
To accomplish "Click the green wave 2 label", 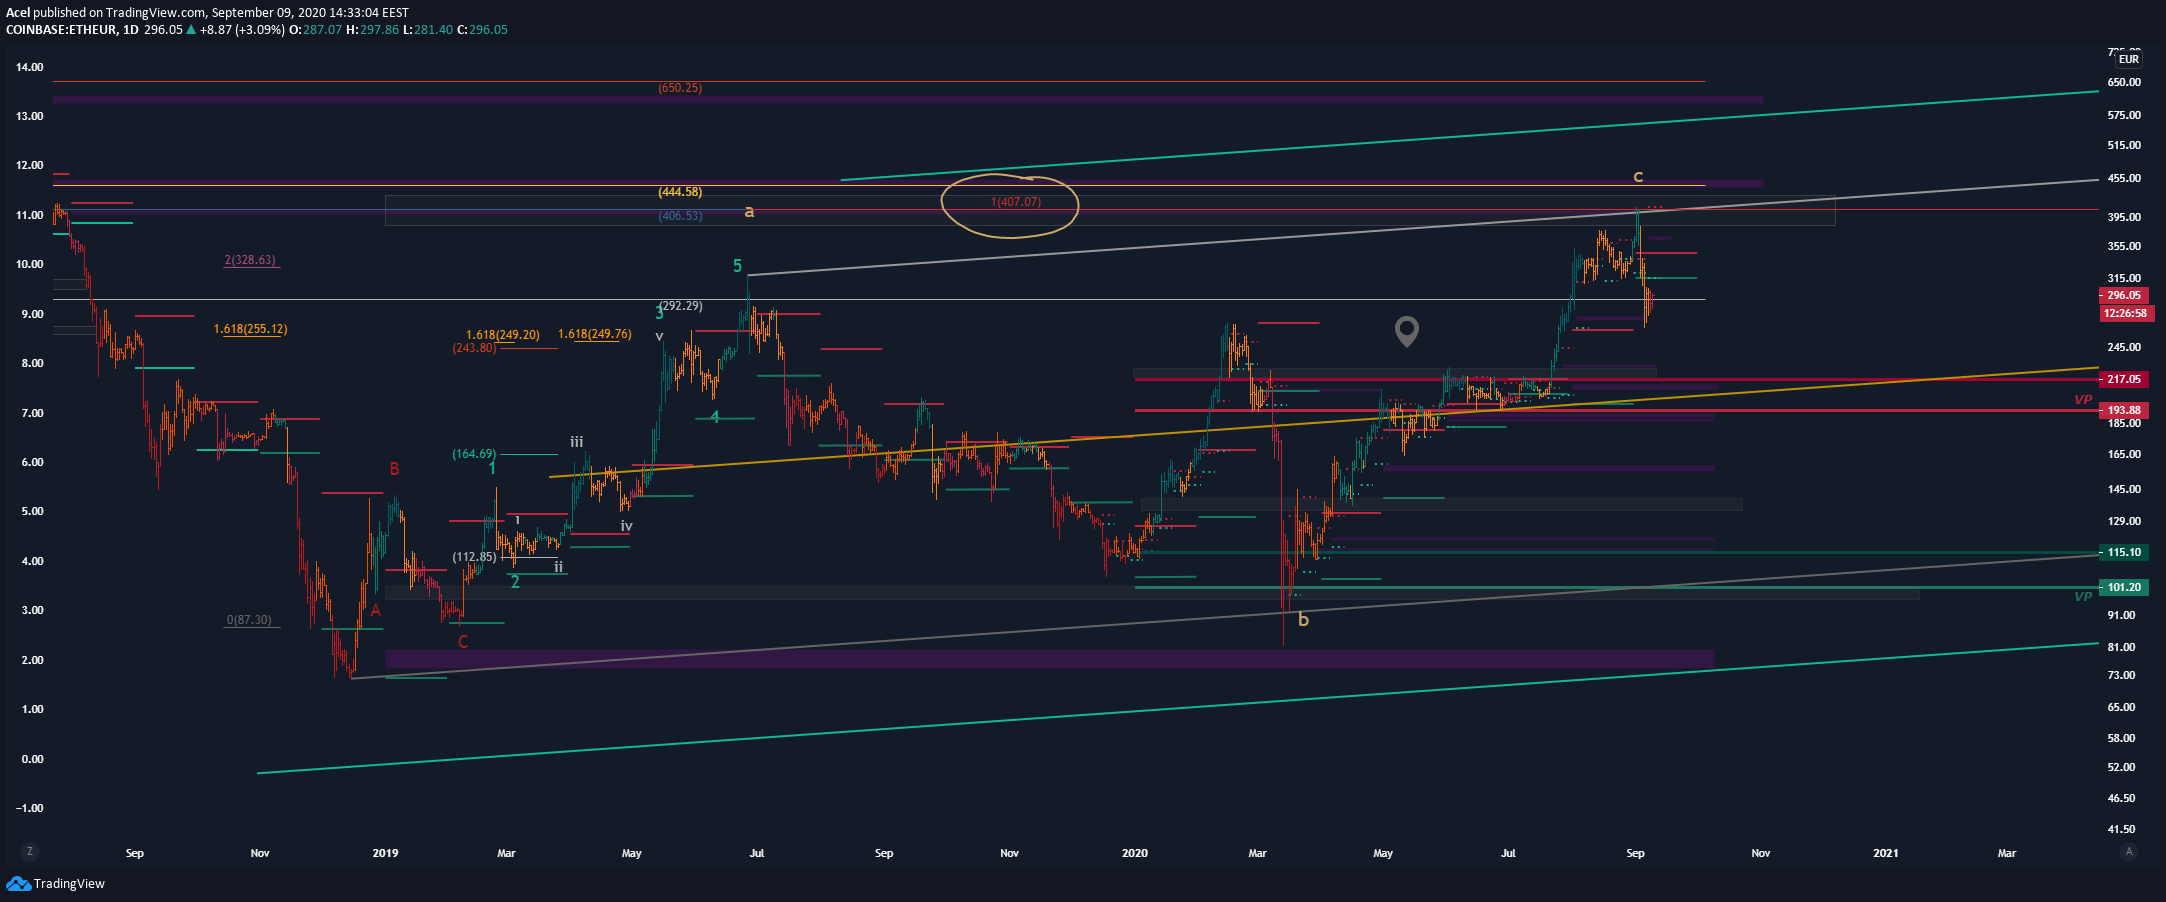I will (515, 582).
